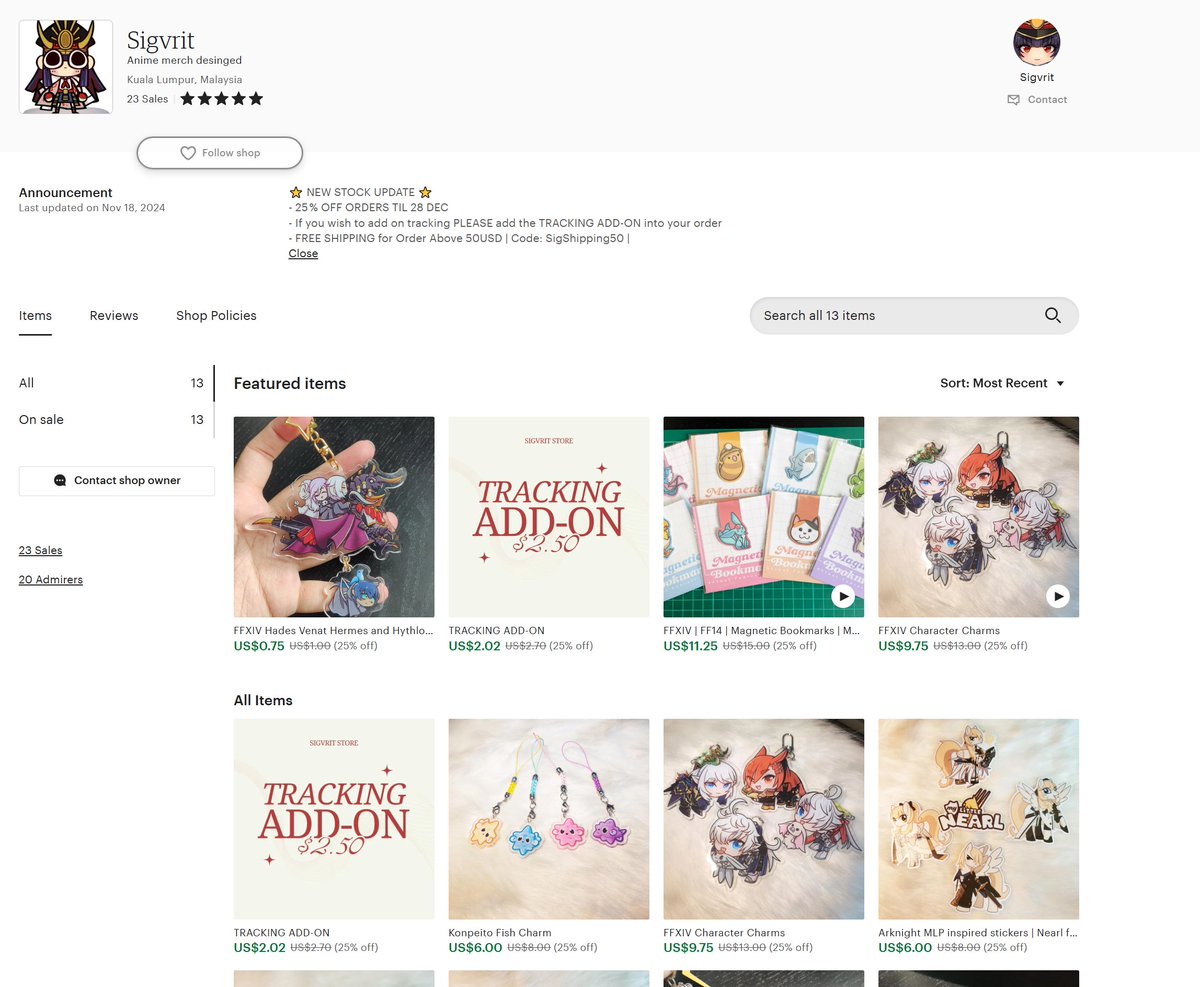Open the Sigvrit shop logo image

click(66, 67)
